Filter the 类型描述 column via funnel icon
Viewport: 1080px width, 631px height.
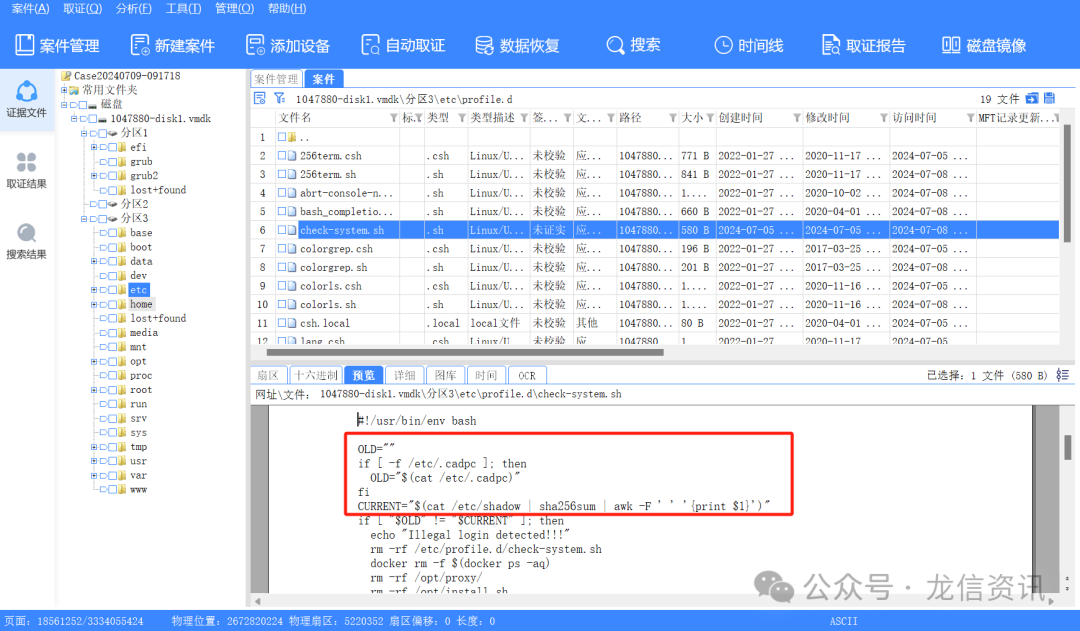(523, 118)
